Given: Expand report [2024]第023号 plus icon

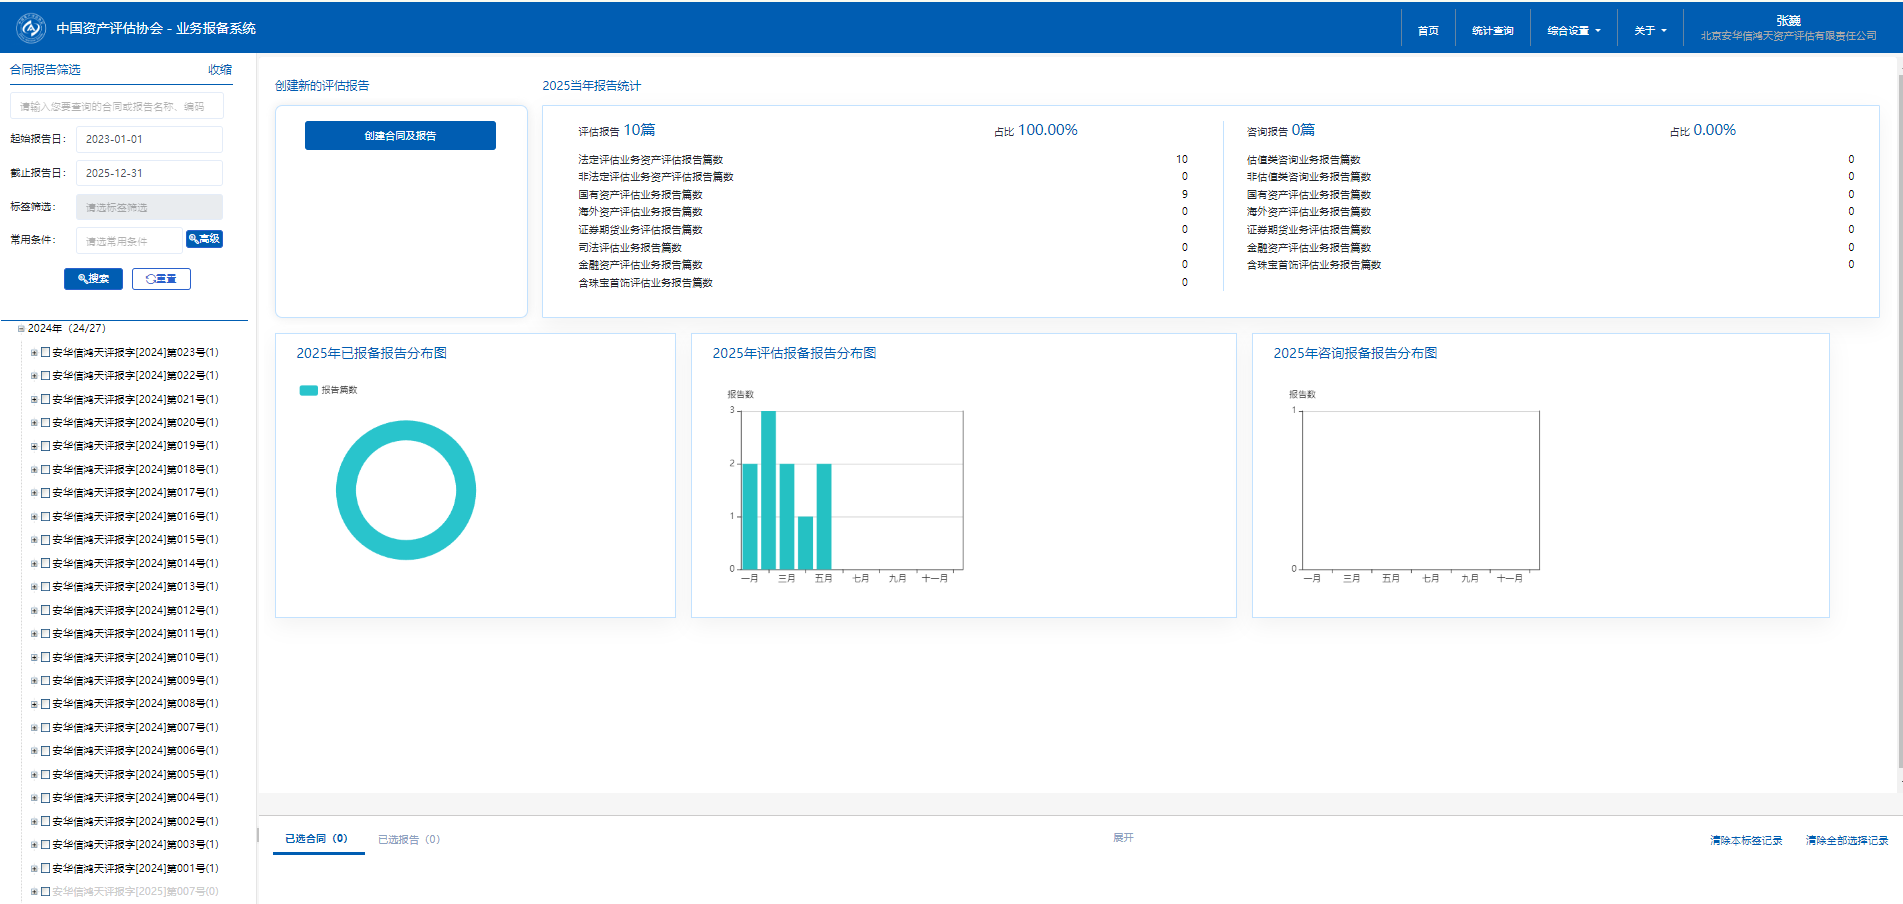Looking at the screenshot, I should (x=34, y=353).
